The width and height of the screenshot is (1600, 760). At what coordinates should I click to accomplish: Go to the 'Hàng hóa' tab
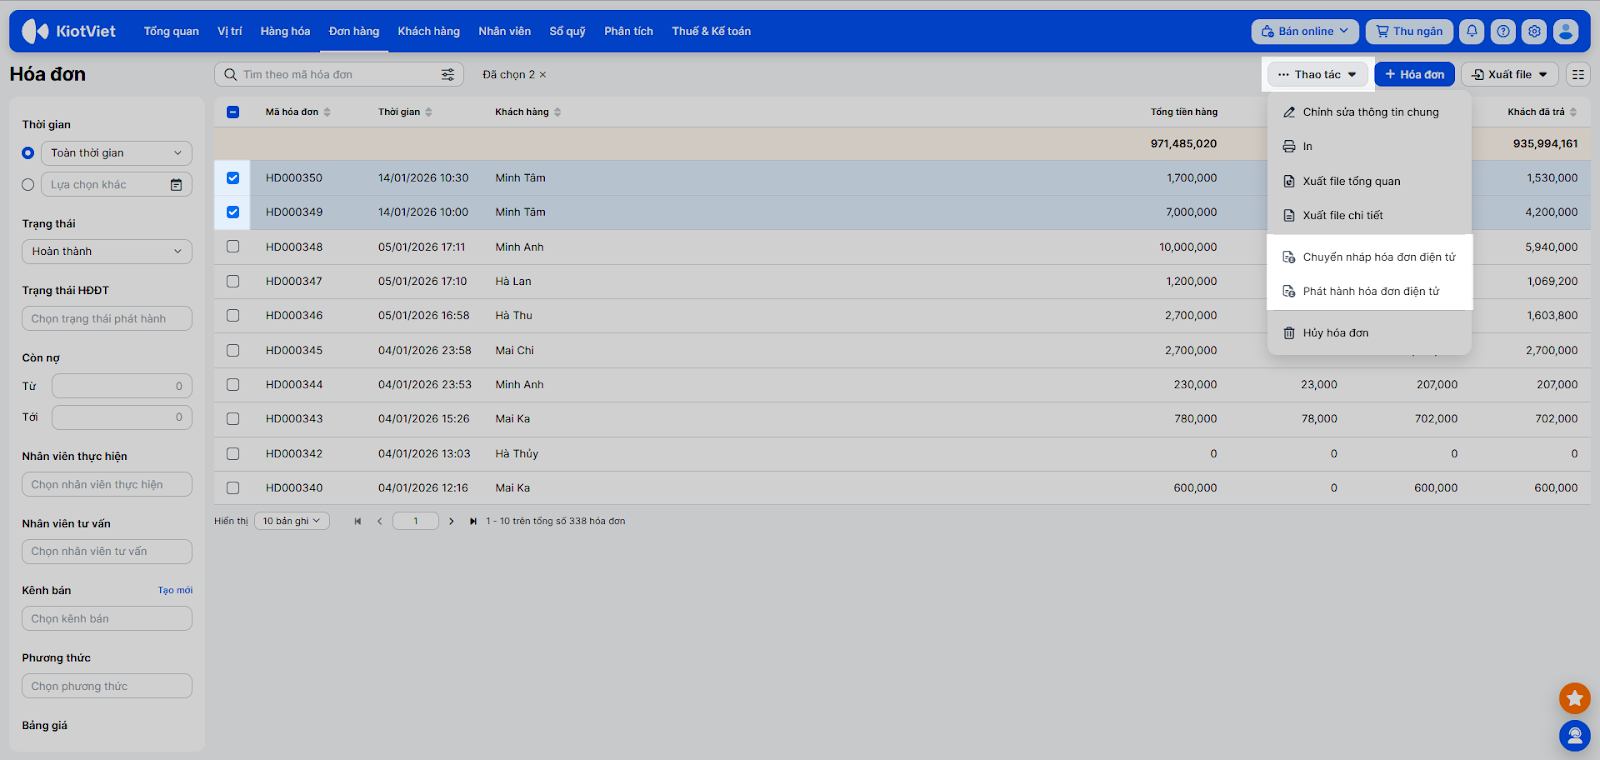[x=285, y=31]
